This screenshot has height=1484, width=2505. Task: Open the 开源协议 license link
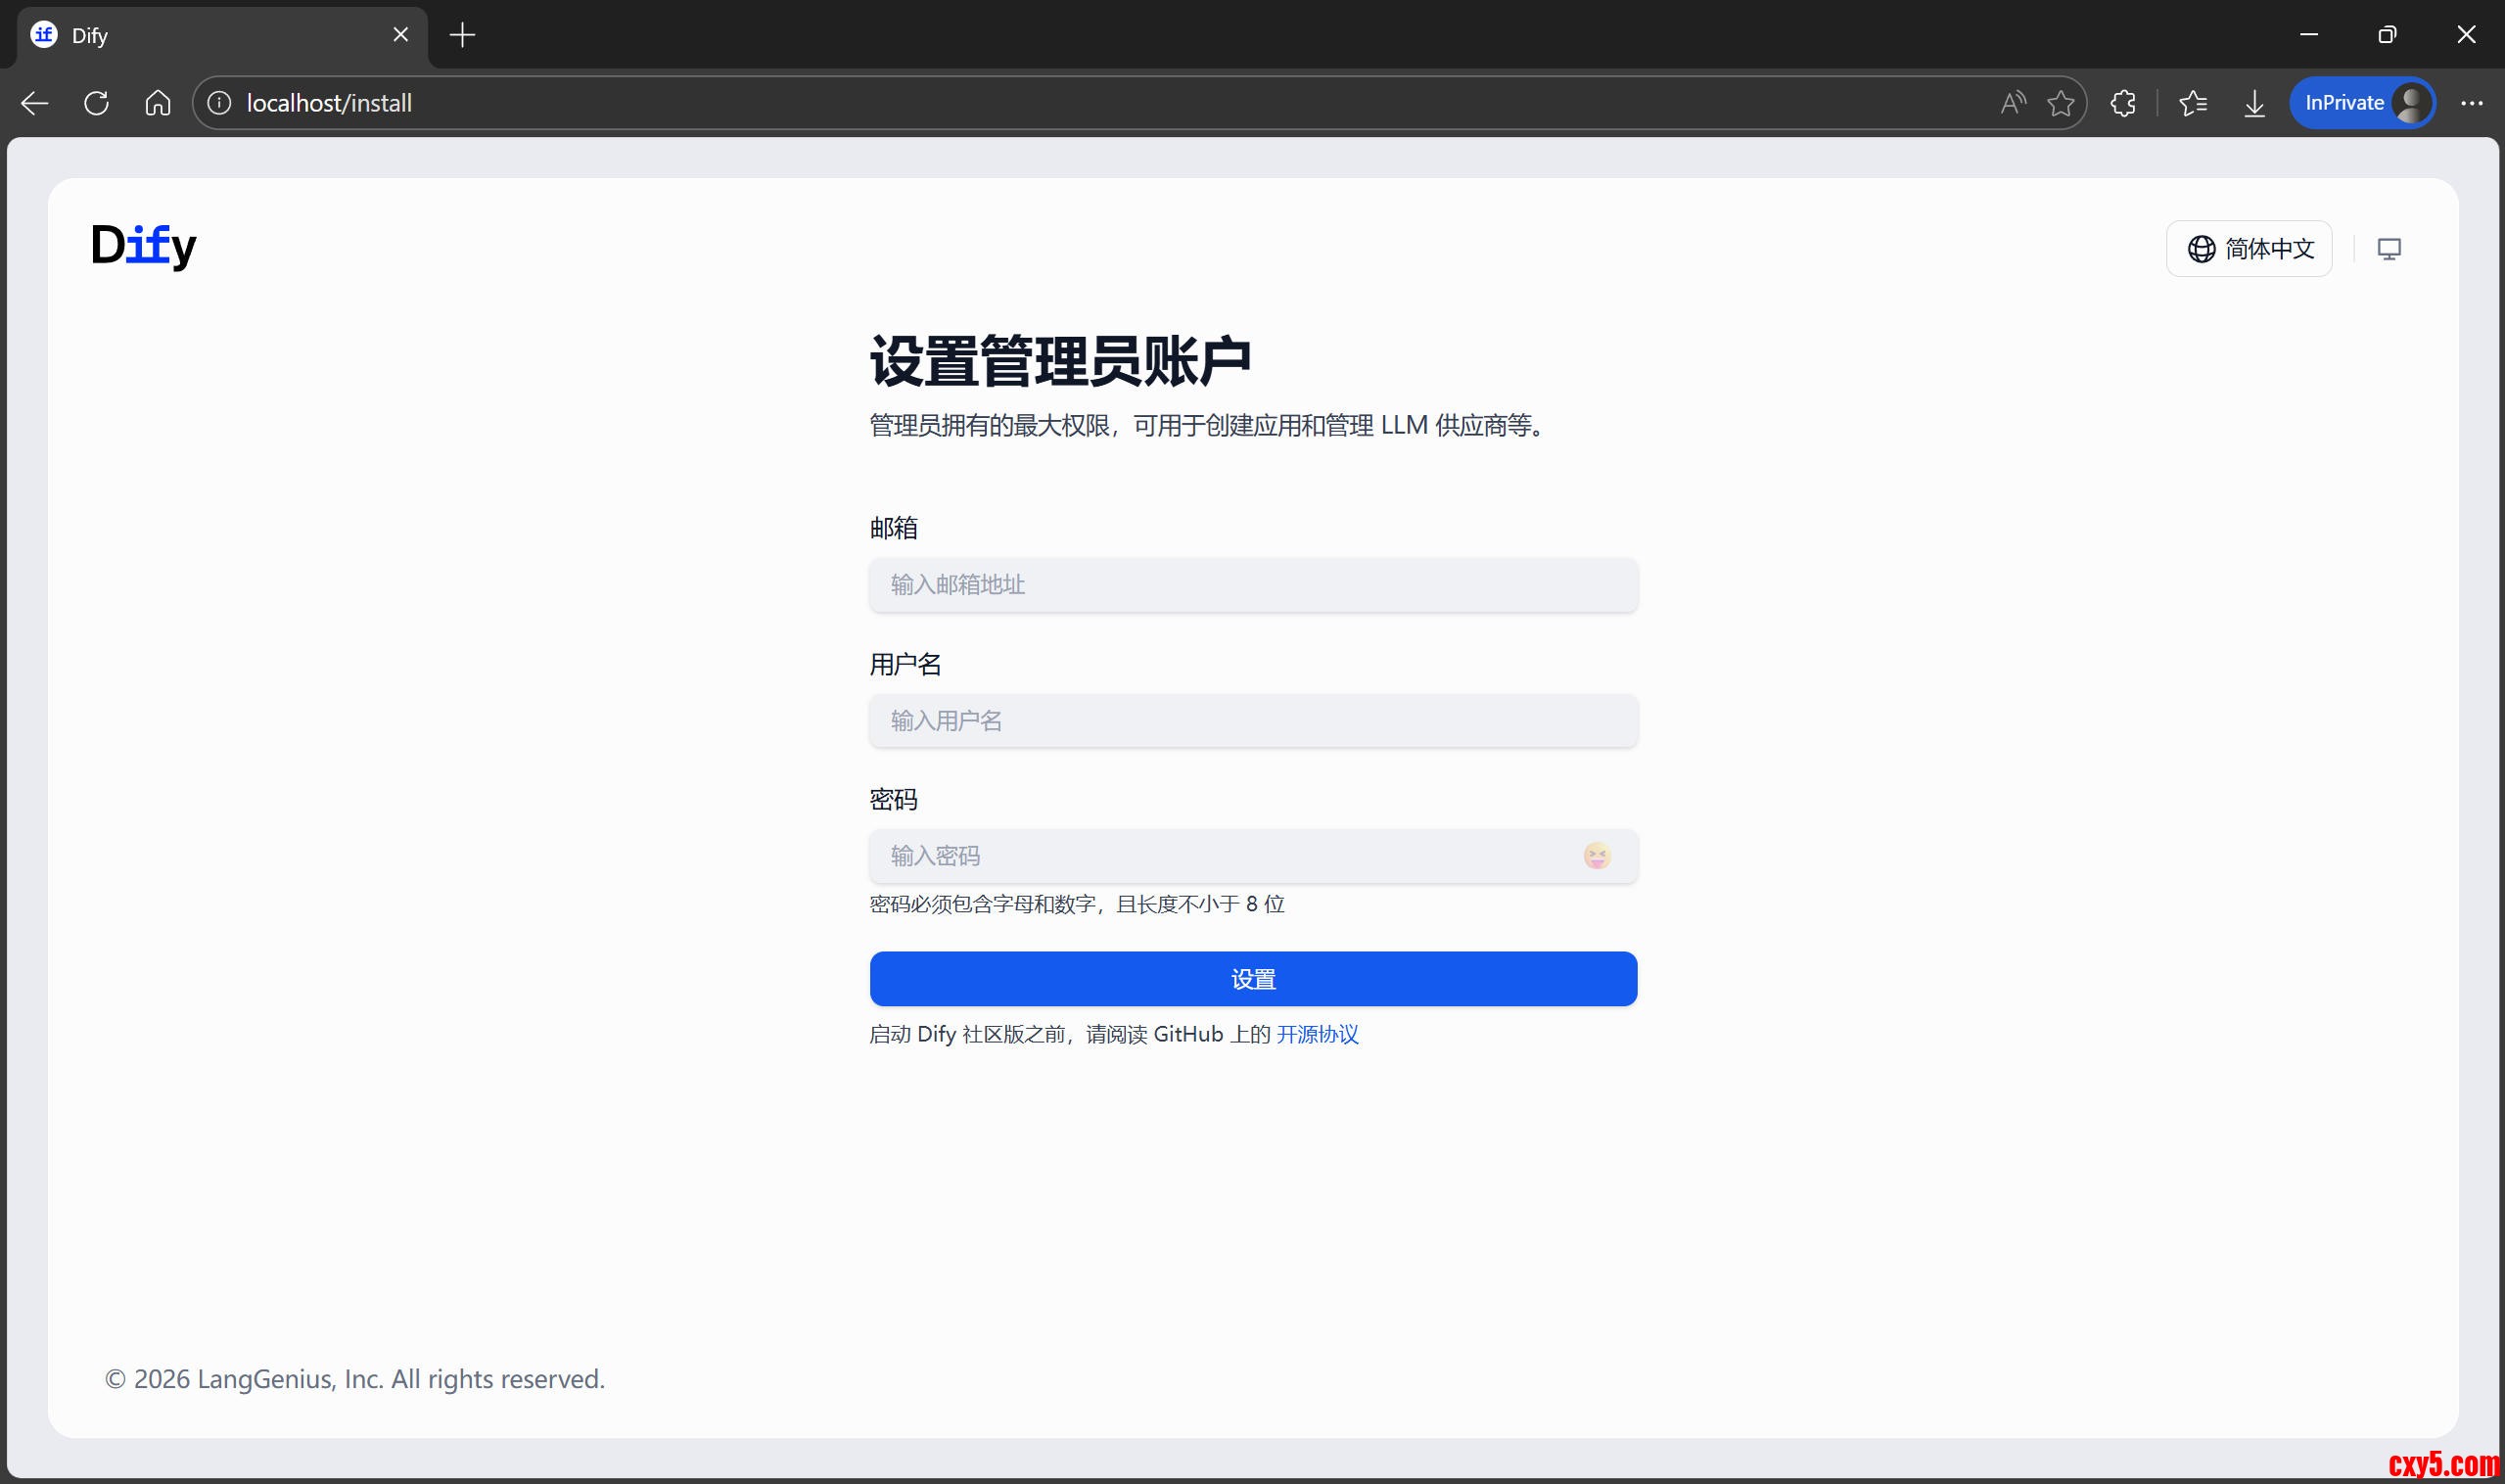(1316, 1034)
